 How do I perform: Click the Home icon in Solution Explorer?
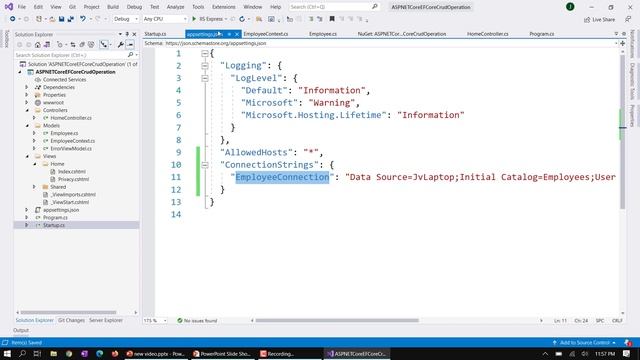pos(38,44)
